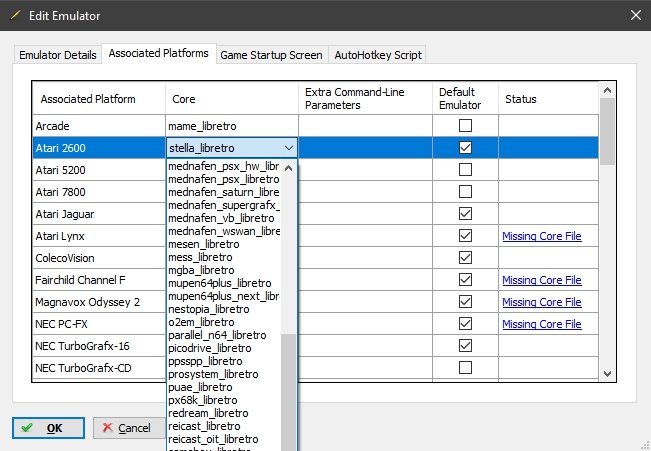Click the dropdown list scroll-up arrow
Viewport: 651px width, 451px height.
289,168
